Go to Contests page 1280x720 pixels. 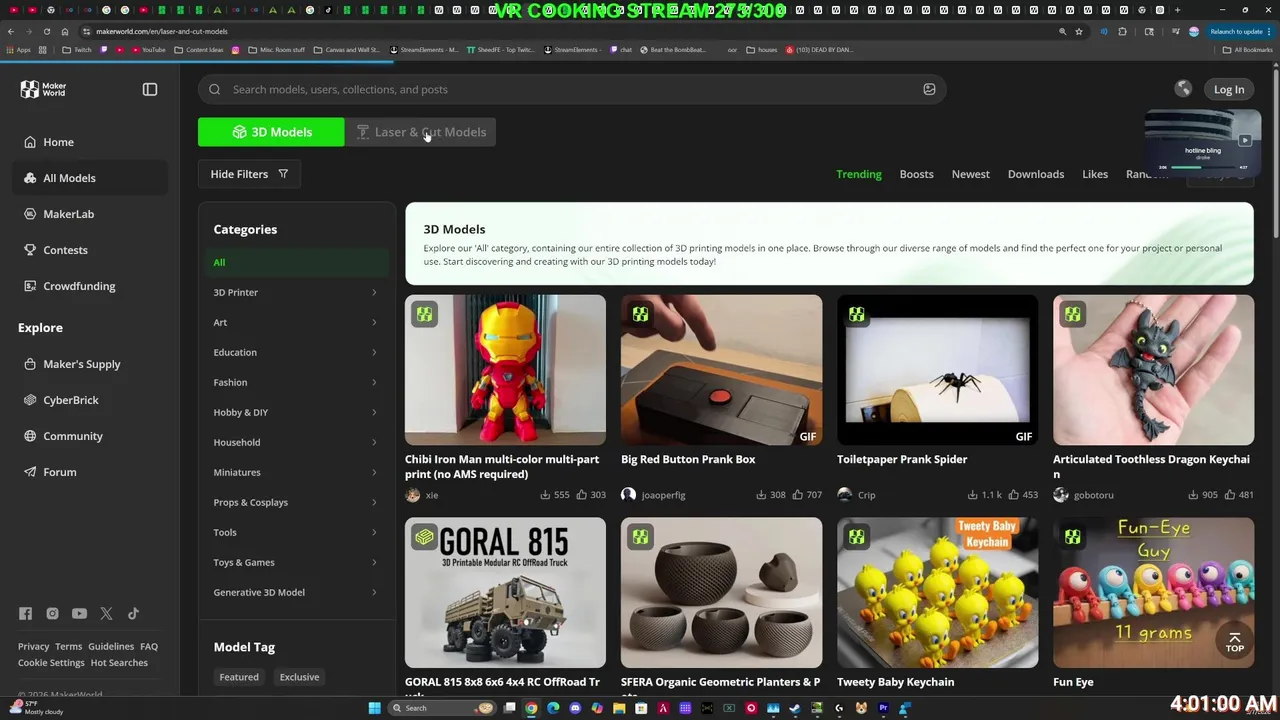click(65, 250)
